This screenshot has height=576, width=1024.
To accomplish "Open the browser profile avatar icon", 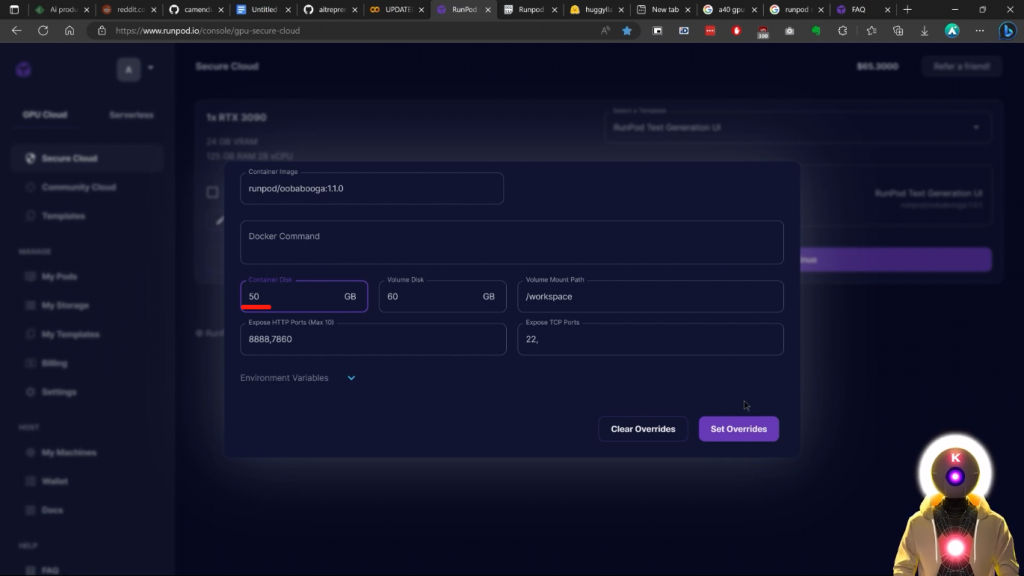I will pyautogui.click(x=952, y=31).
